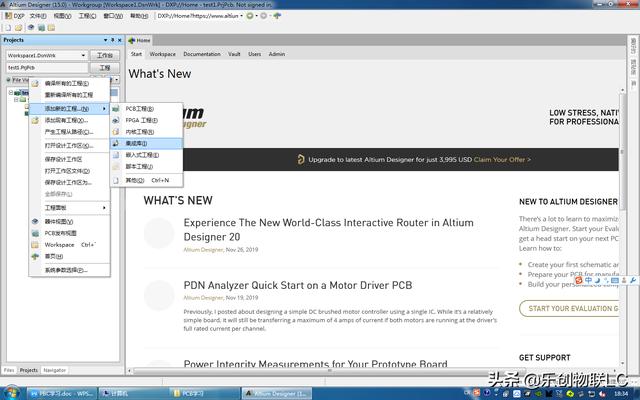Click the PCB release view toolbar icon

(x=41, y=28)
